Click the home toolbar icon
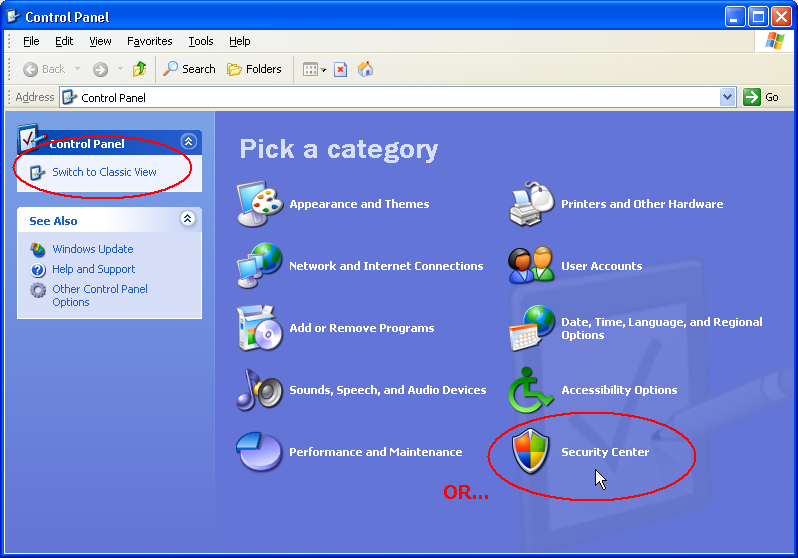Image resolution: width=798 pixels, height=558 pixels. pos(365,69)
